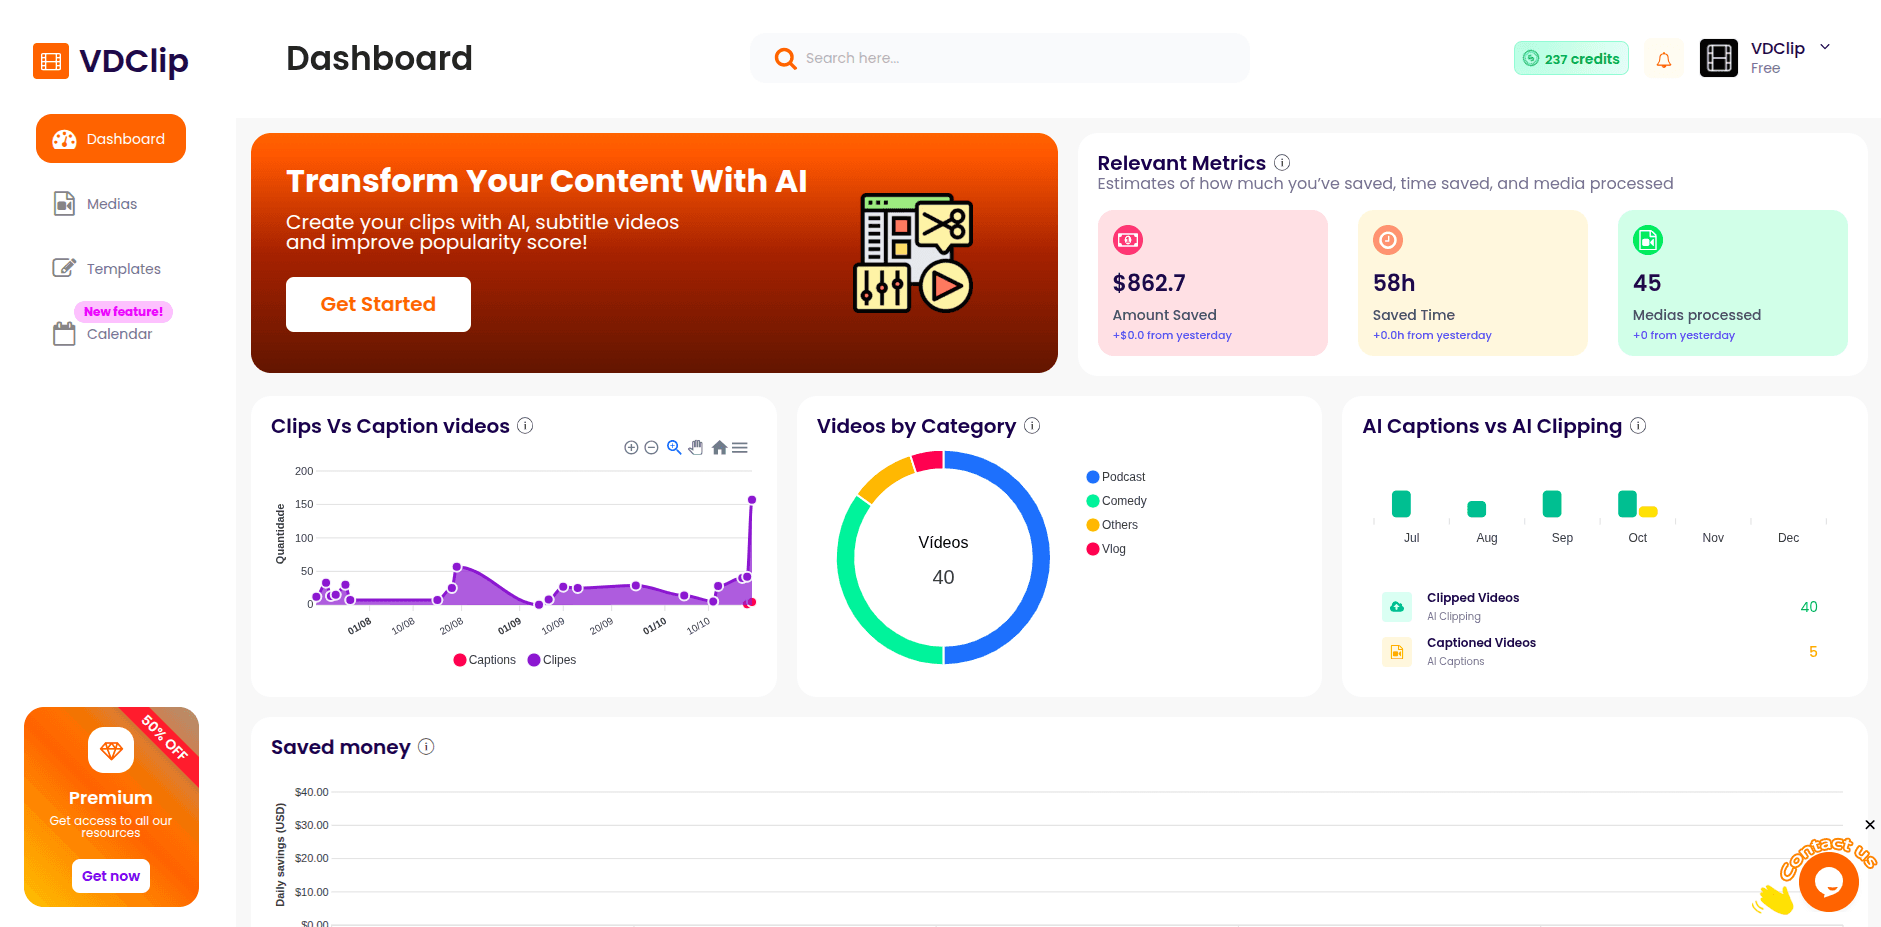The width and height of the screenshot is (1881, 927).
Task: Reset chart view with the home icon
Action: [718, 447]
